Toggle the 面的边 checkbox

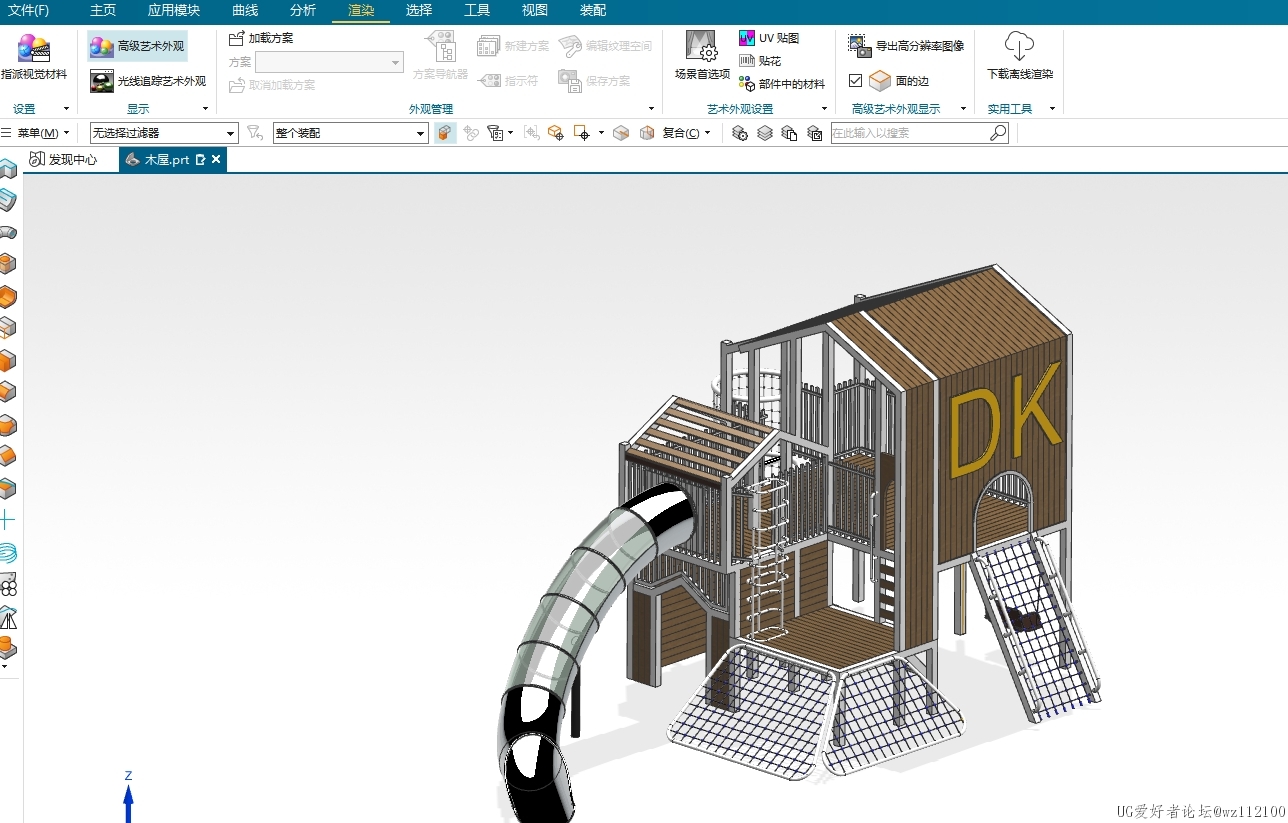click(855, 81)
